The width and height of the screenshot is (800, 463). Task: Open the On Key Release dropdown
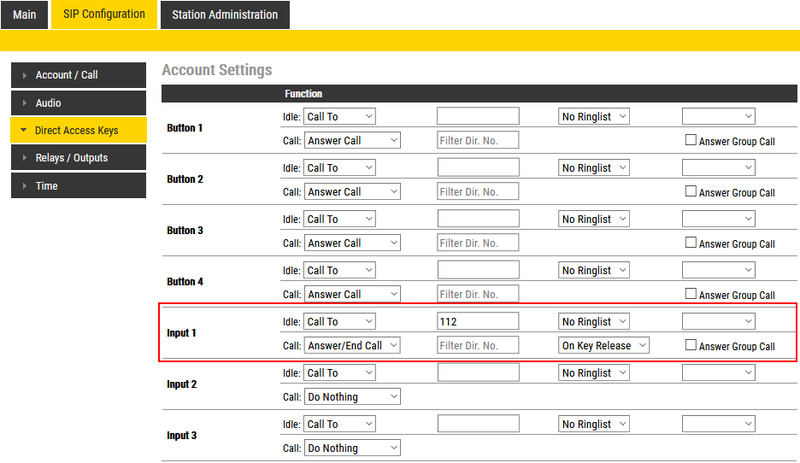pyautogui.click(x=604, y=345)
